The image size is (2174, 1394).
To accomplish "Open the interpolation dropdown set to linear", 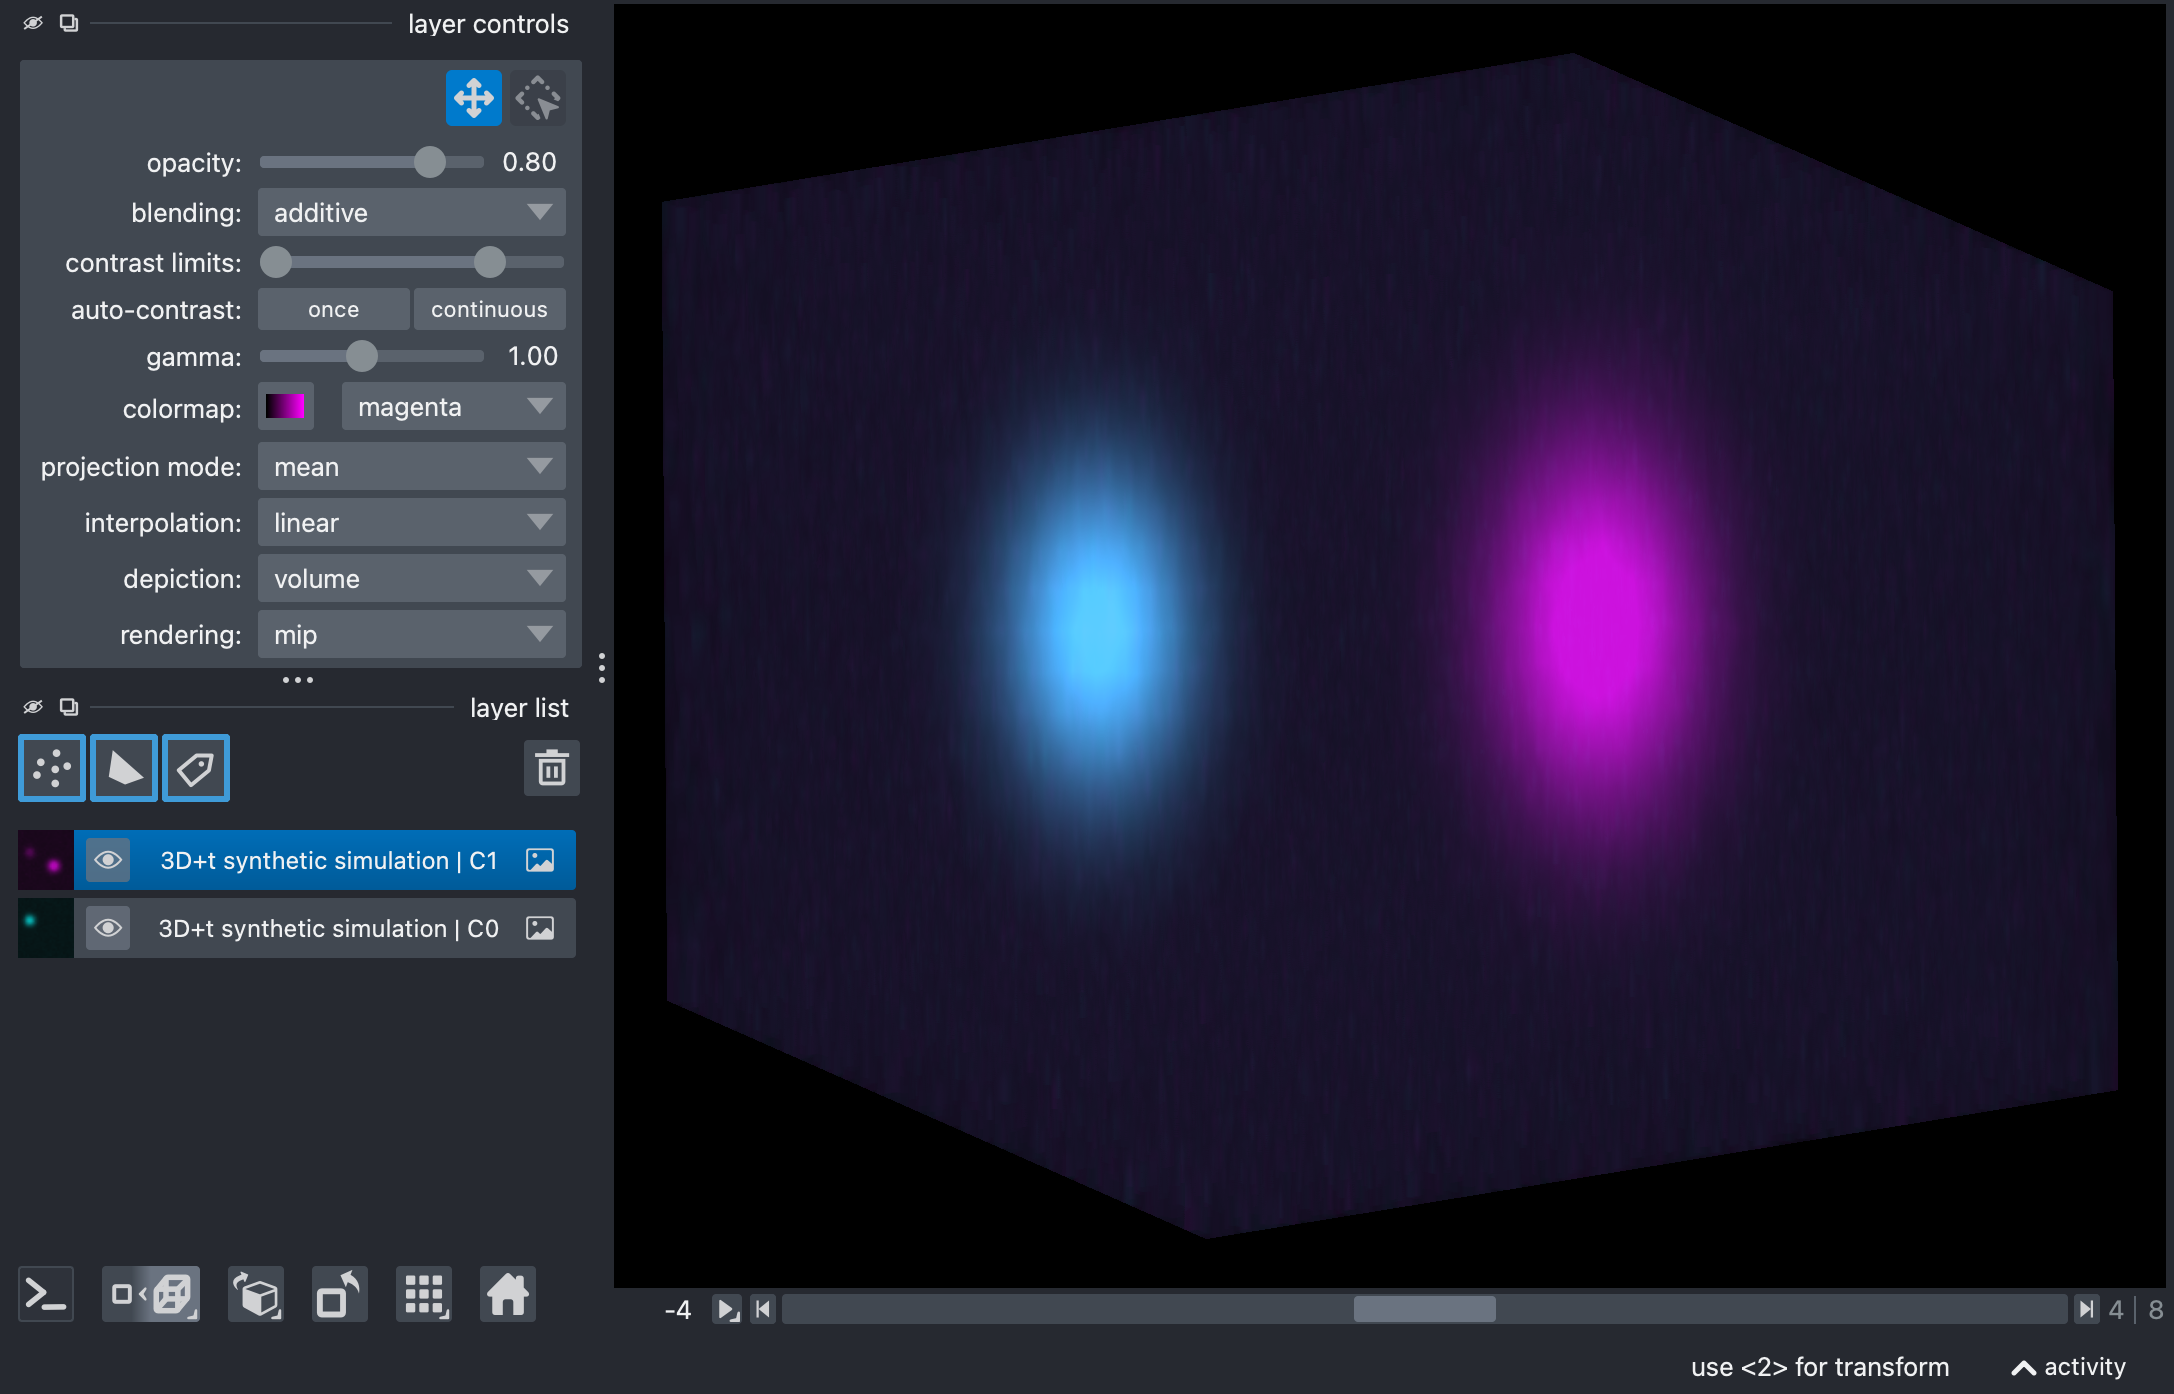I will click(412, 522).
